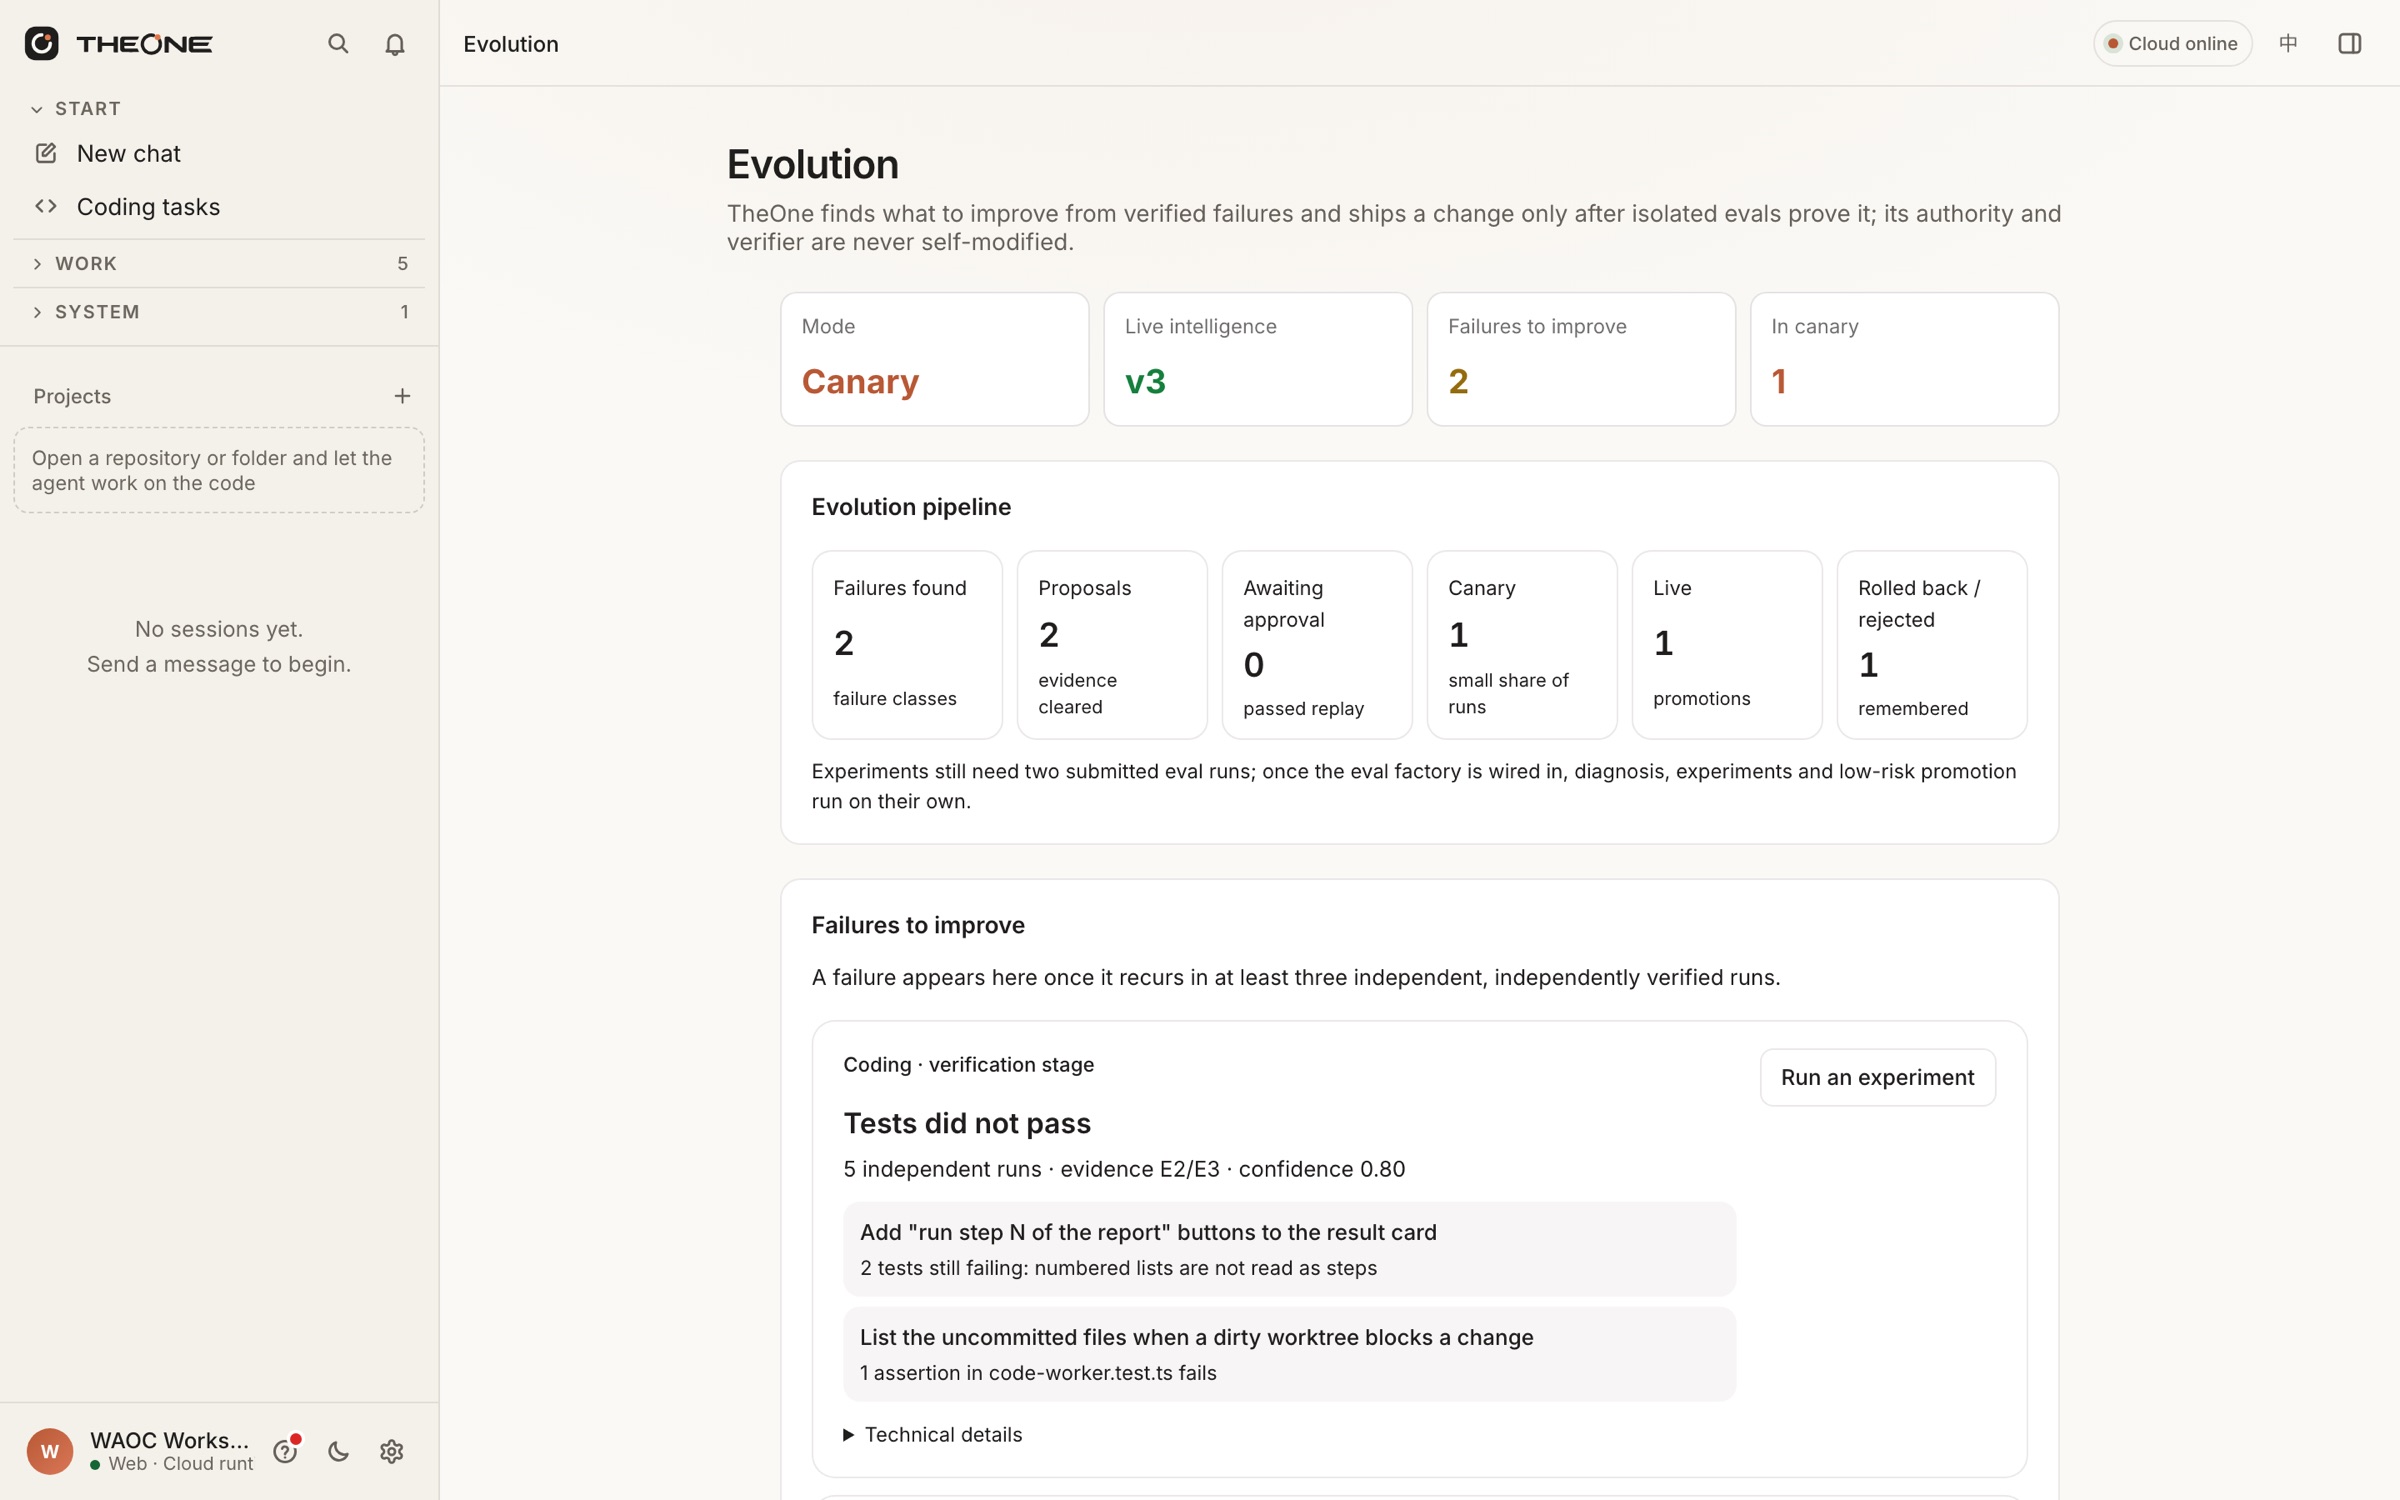The image size is (2400, 1500).
Task: Add a project with the plus icon
Action: point(402,396)
